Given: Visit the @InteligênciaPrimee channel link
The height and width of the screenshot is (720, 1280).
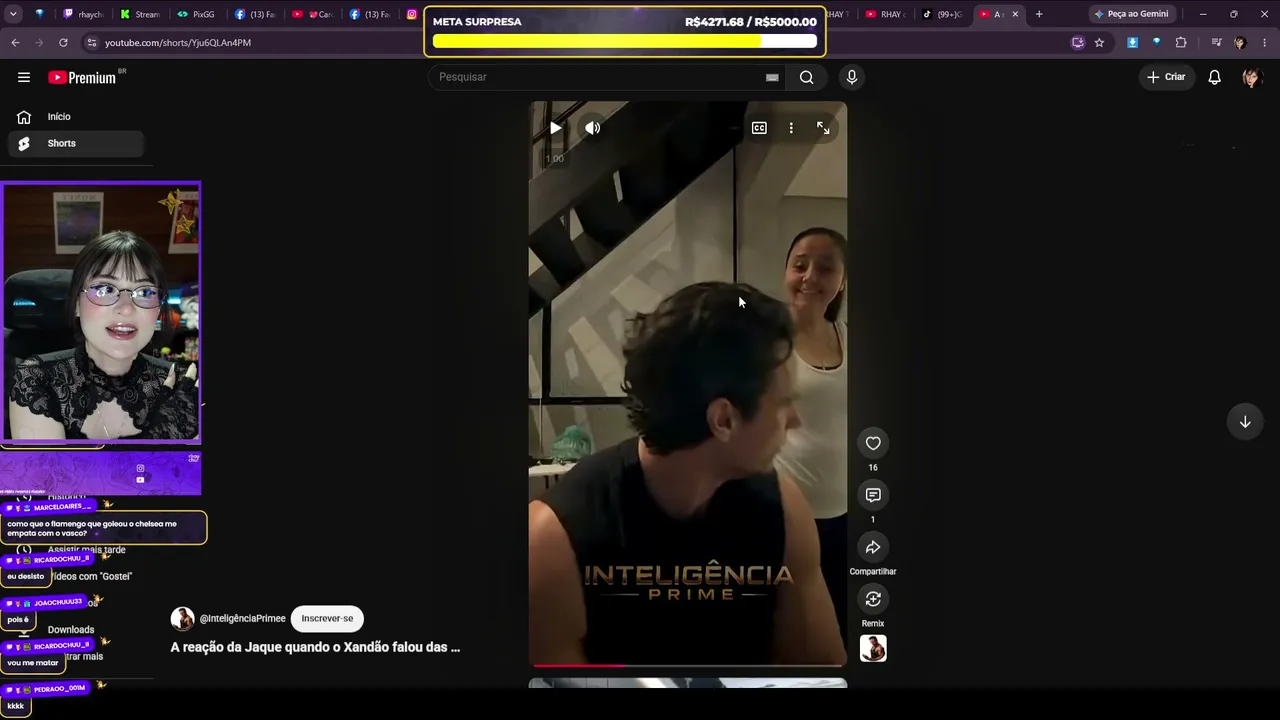Looking at the screenshot, I should click(x=243, y=618).
